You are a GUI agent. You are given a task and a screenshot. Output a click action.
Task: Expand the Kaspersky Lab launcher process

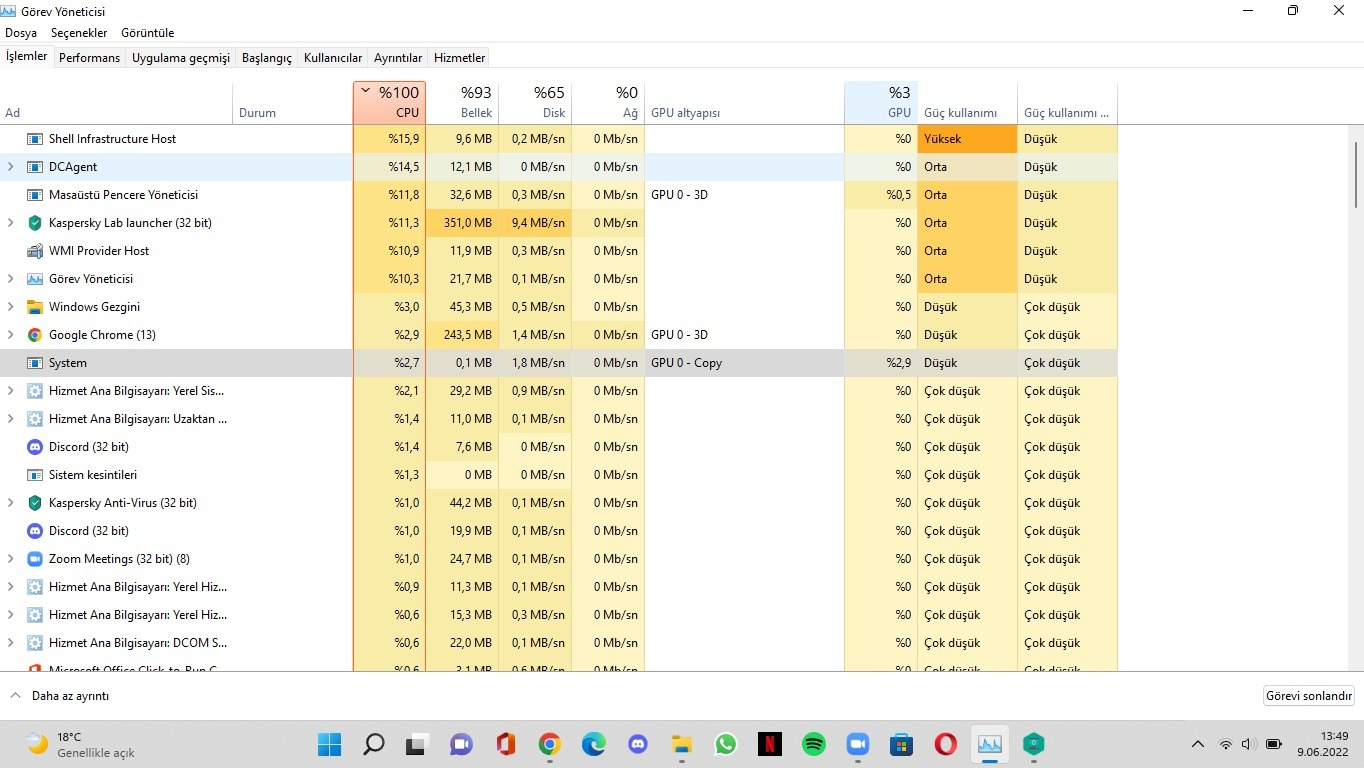(x=11, y=223)
